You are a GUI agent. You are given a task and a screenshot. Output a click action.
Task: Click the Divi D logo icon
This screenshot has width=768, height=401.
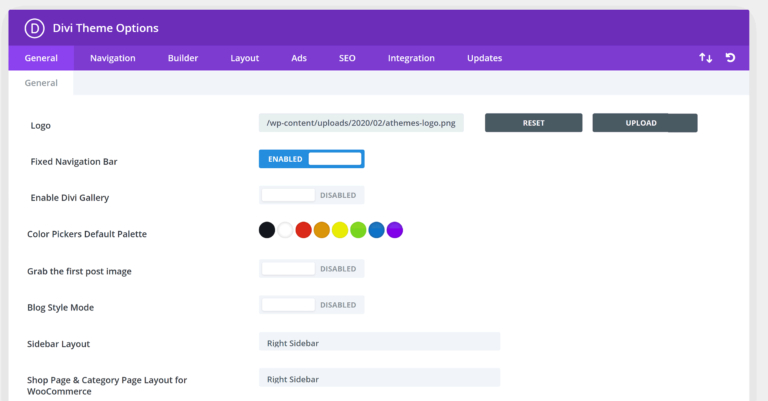click(34, 28)
